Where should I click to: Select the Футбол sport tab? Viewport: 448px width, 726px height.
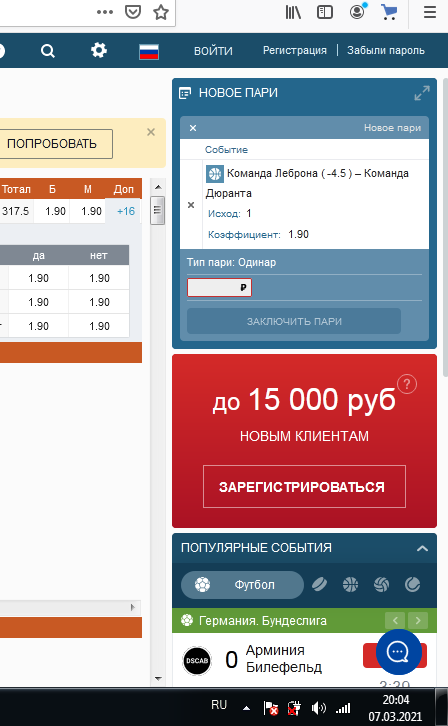(242, 585)
